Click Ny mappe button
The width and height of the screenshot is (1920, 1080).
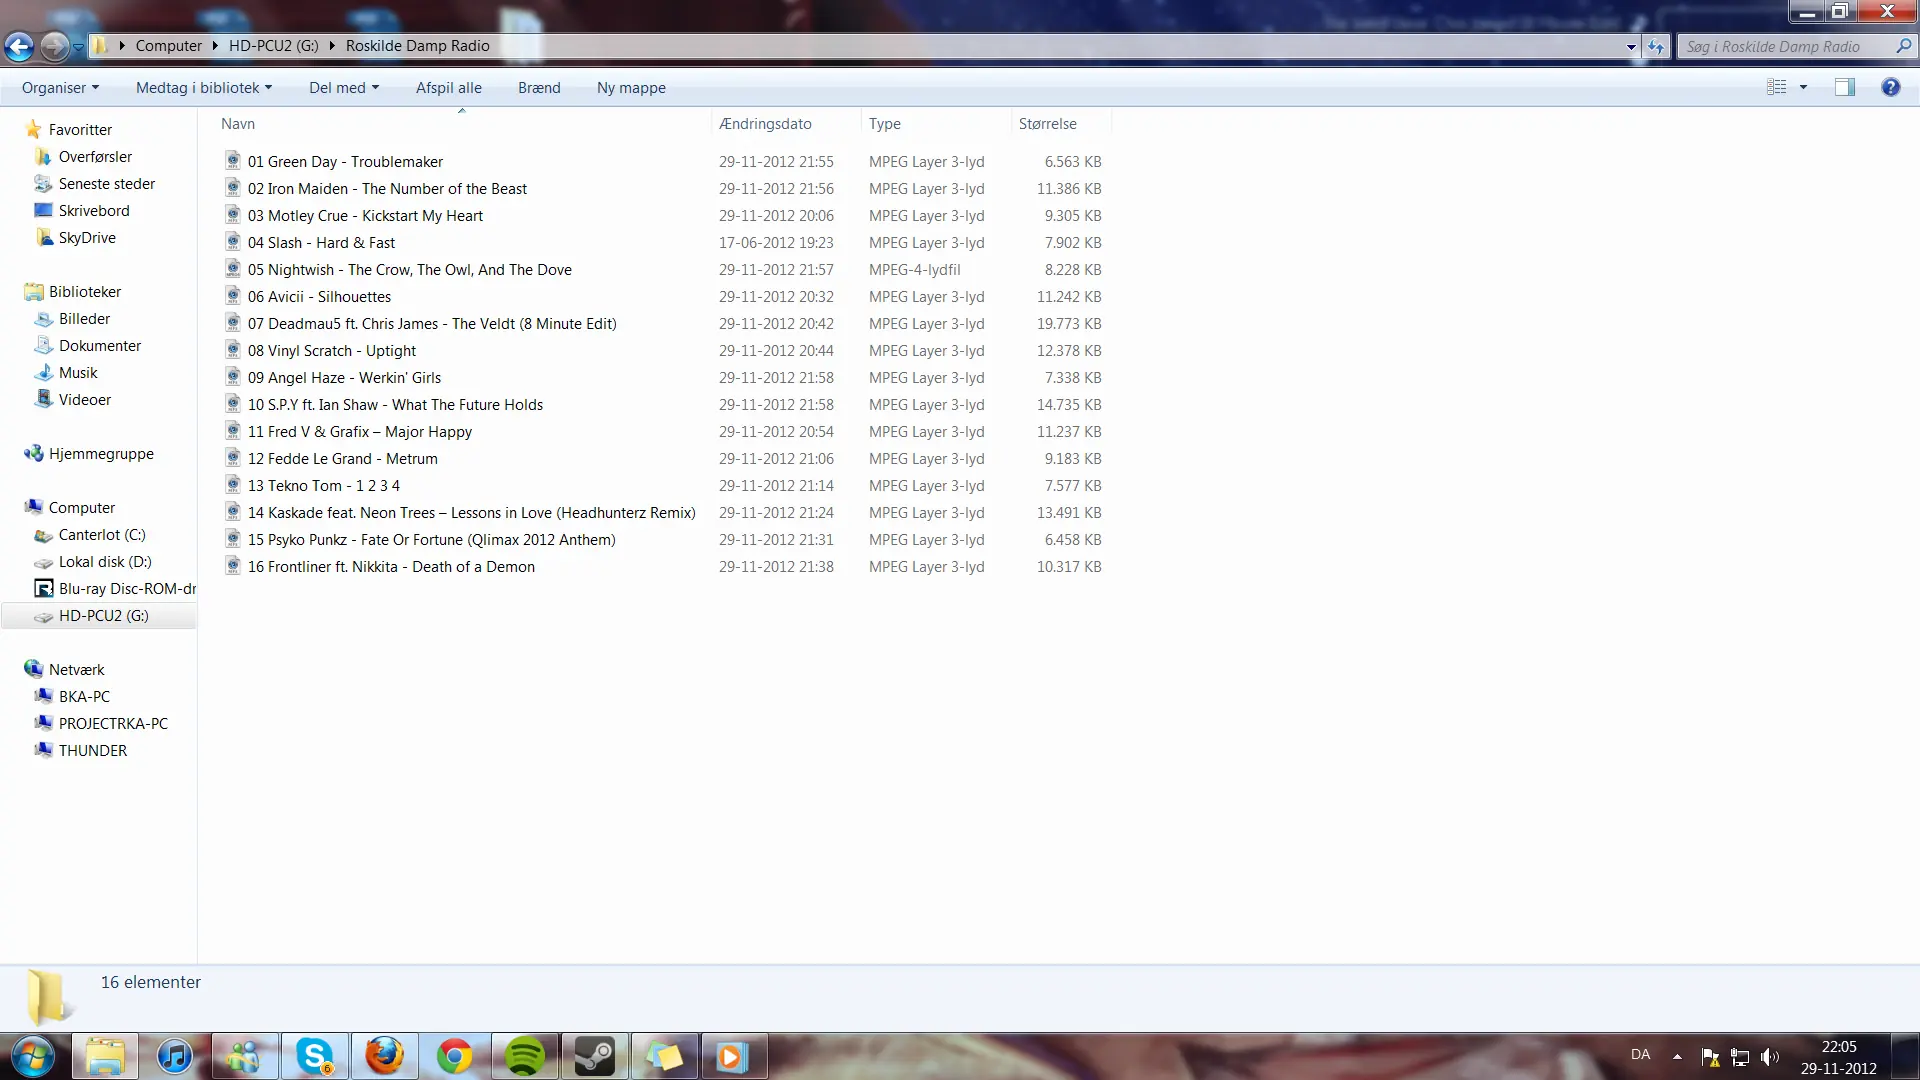tap(631, 88)
